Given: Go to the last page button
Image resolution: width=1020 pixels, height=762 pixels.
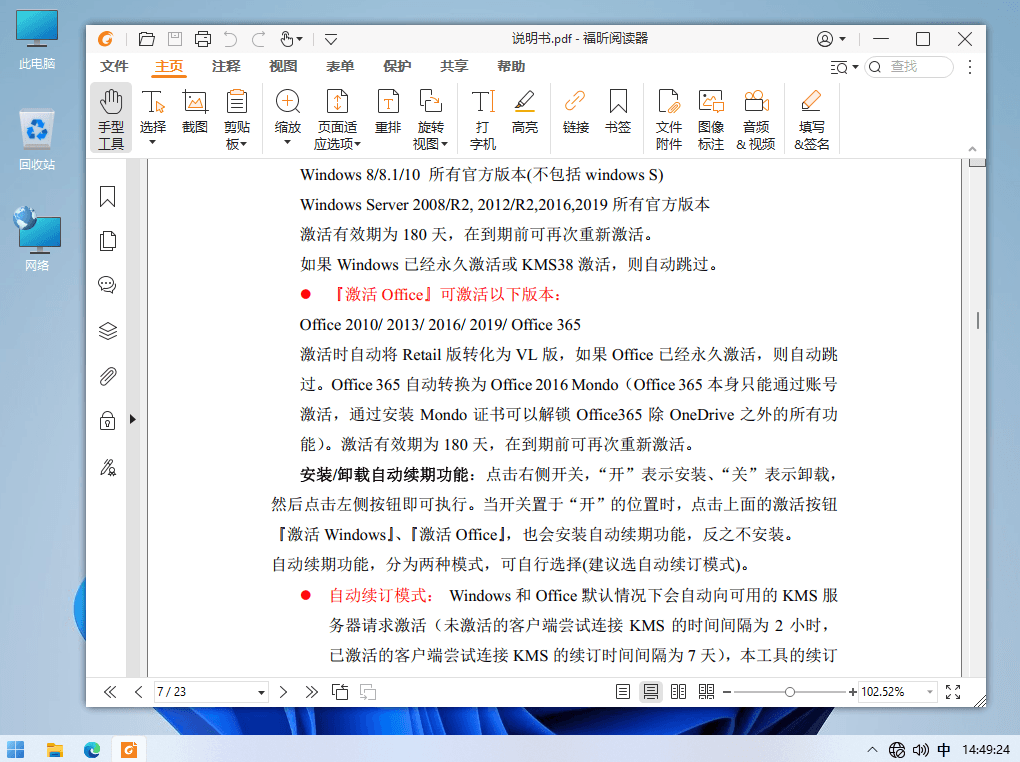Looking at the screenshot, I should pos(312,692).
